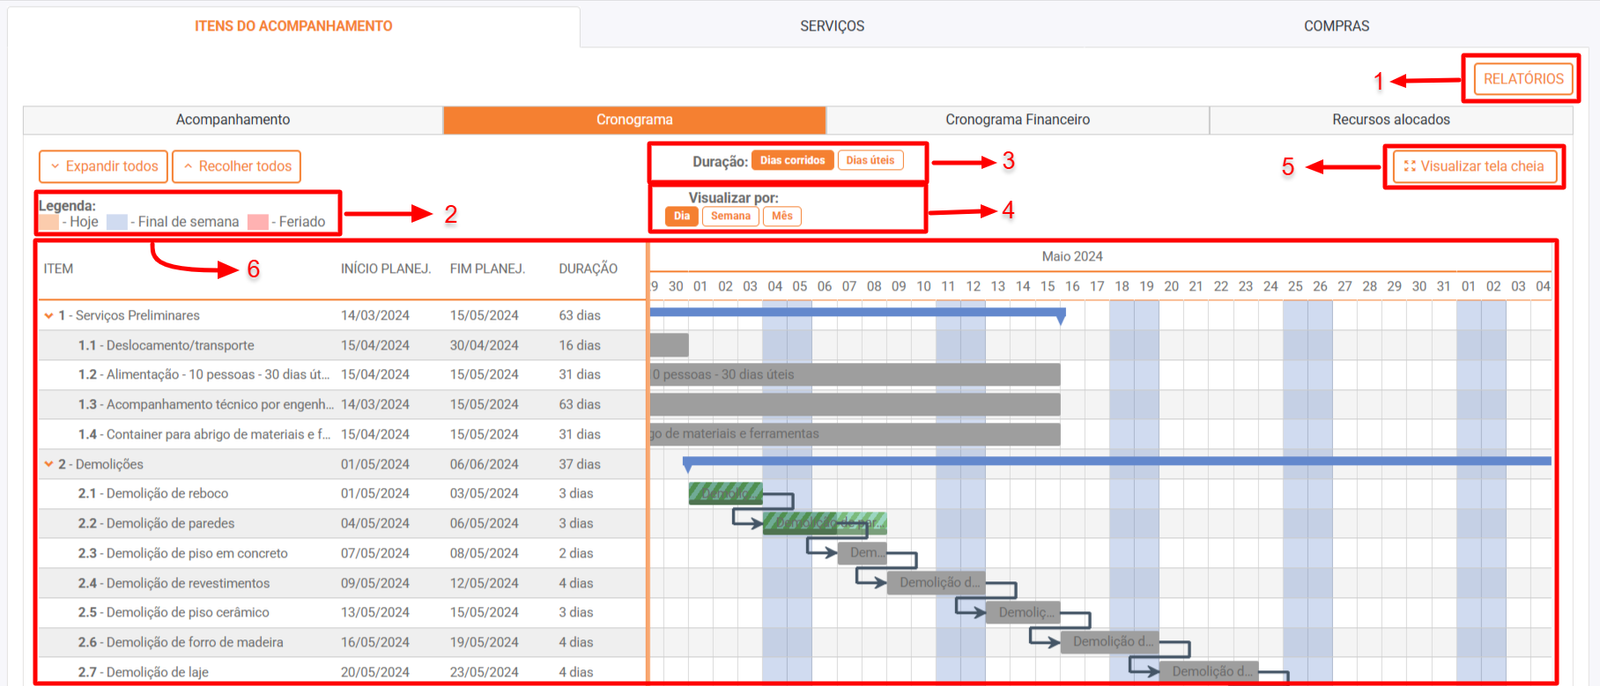Set view by Mês
This screenshot has height=686, width=1600.
782,216
